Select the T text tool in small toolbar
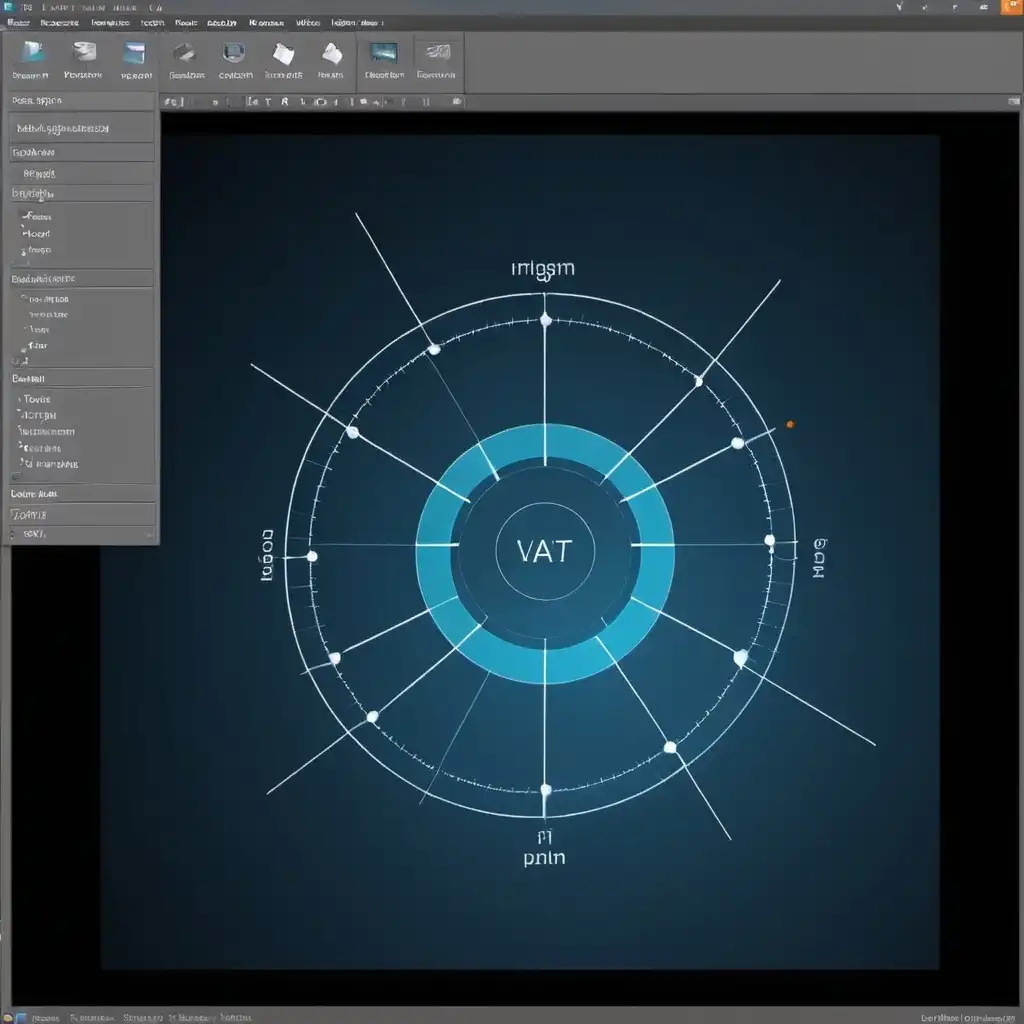This screenshot has width=1024, height=1024. (268, 102)
